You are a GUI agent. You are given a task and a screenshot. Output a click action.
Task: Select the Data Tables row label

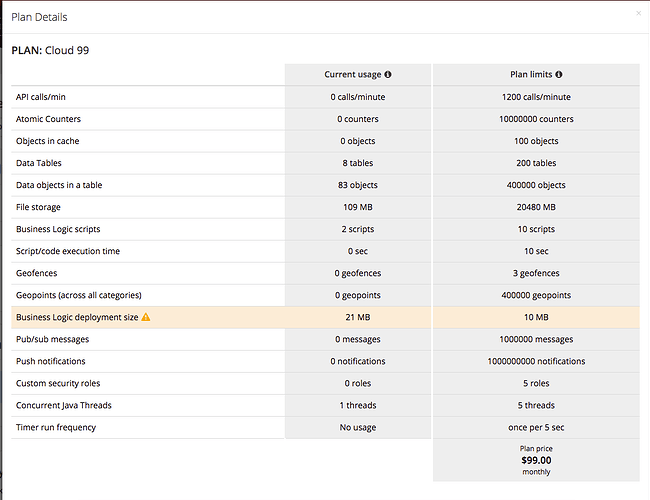pyautogui.click(x=40, y=163)
